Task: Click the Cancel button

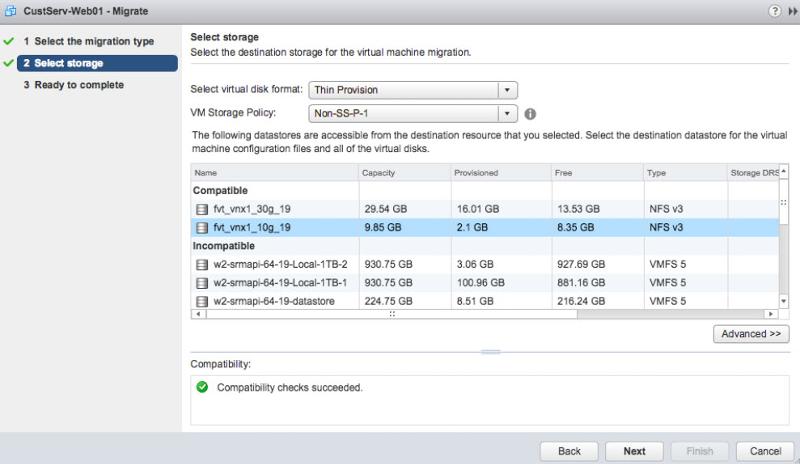Action: click(765, 451)
